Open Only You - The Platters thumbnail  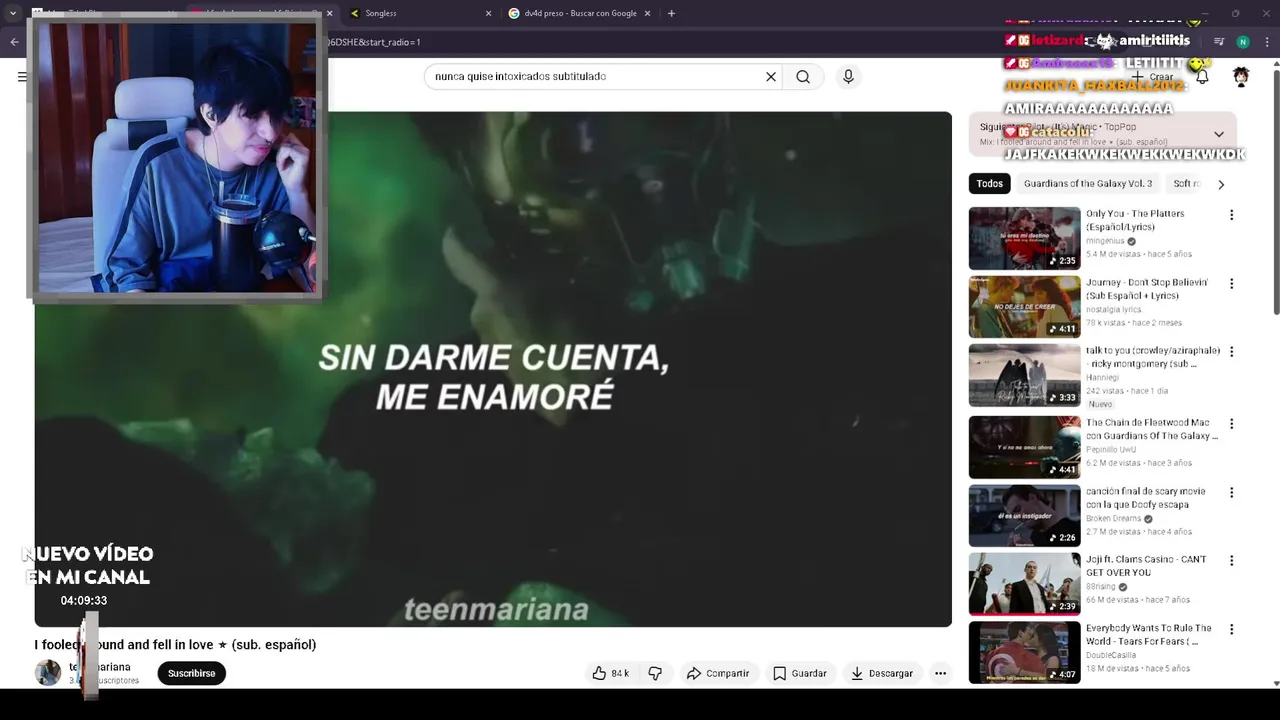pos(1024,238)
